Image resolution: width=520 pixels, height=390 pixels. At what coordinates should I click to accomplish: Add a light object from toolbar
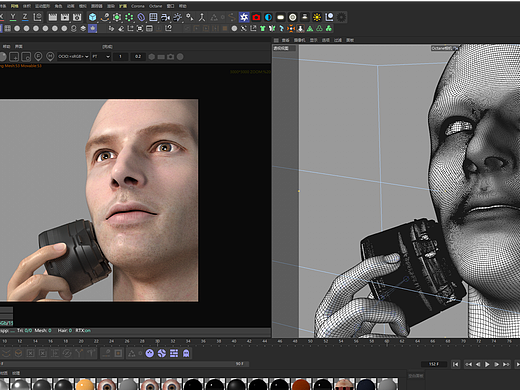178,17
